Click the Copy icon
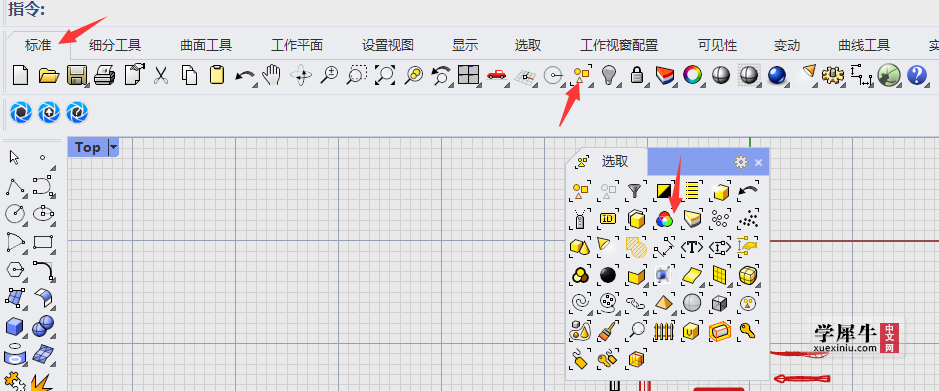The width and height of the screenshot is (939, 391). point(189,75)
